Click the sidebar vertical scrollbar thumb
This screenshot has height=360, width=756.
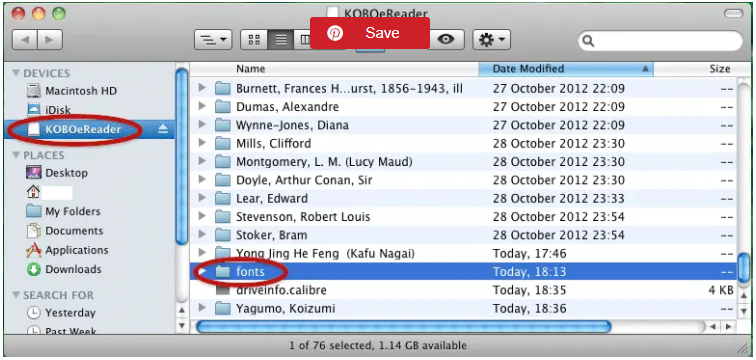[x=182, y=157]
